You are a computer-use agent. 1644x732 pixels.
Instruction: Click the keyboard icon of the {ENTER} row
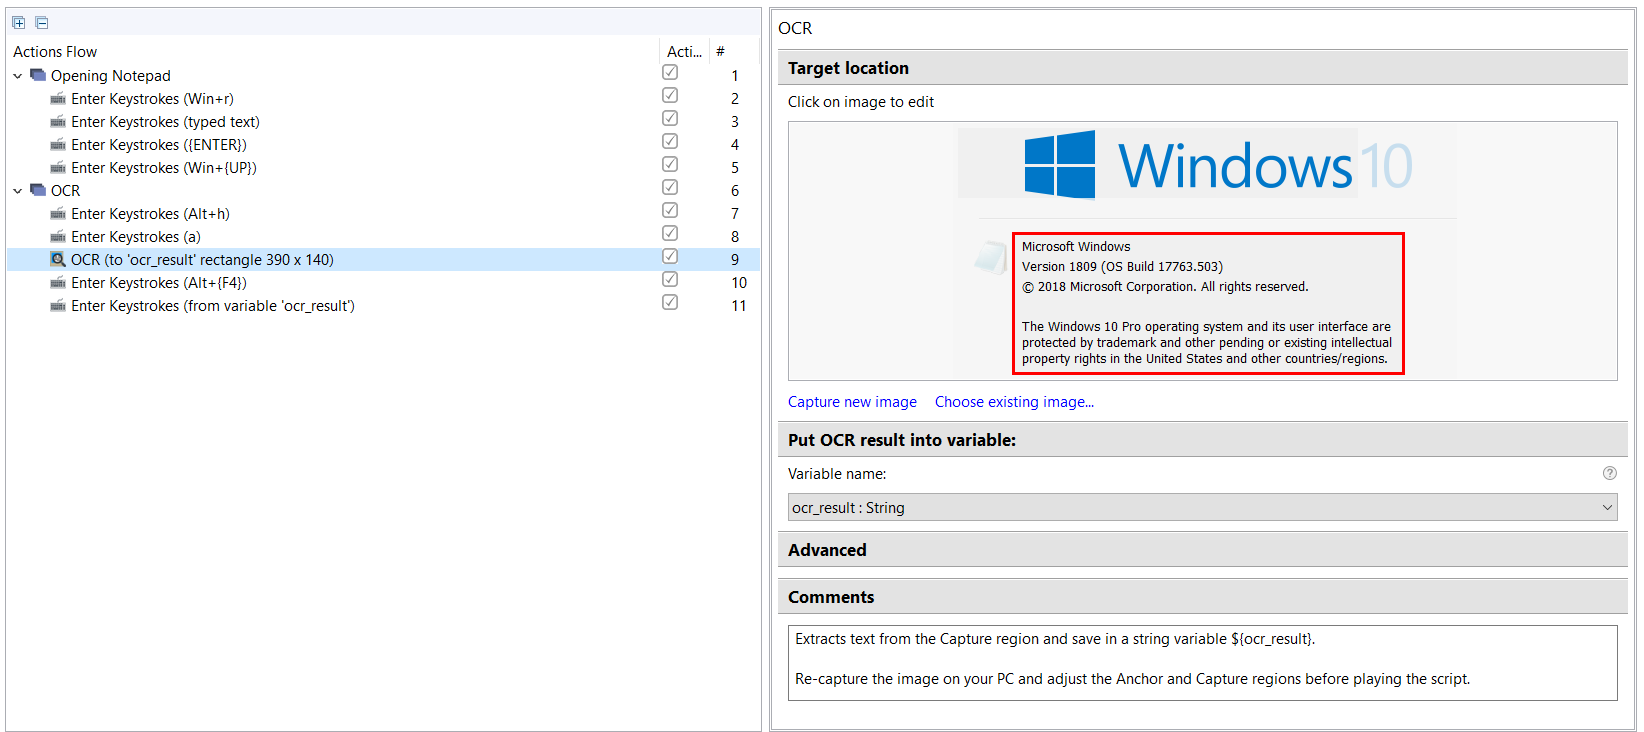[x=58, y=145]
